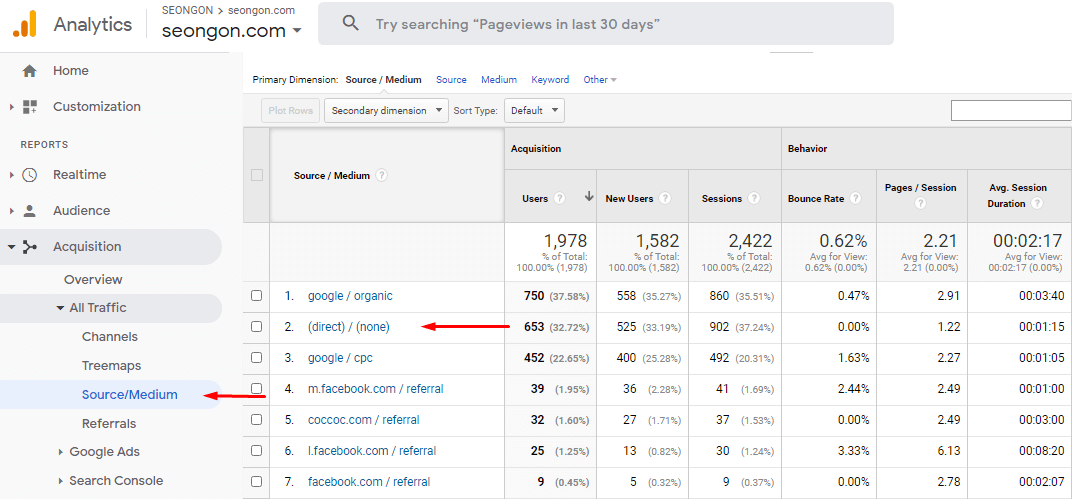Click the search magnifier icon

point(351,24)
